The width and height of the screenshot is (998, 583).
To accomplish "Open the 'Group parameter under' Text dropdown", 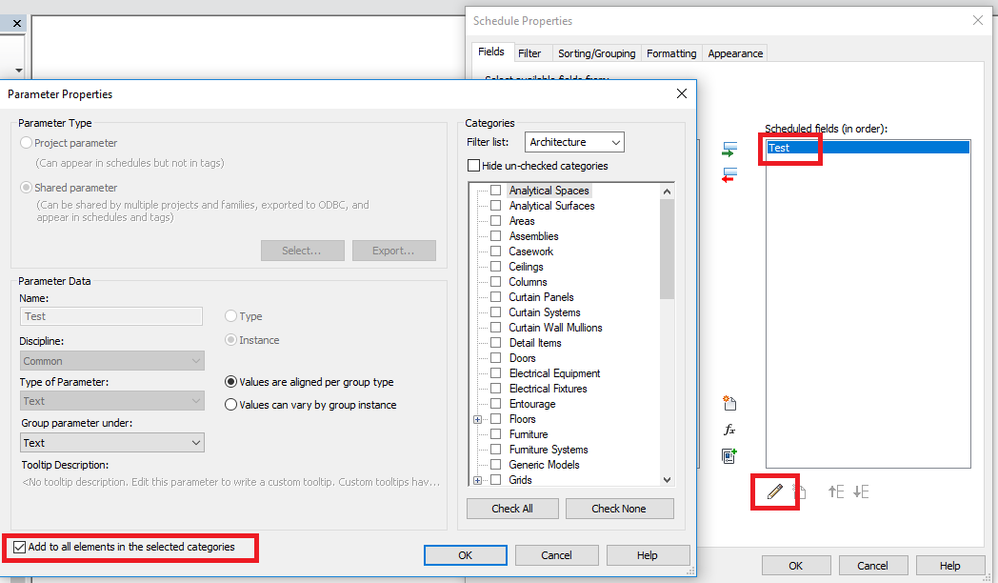I will tap(112, 442).
